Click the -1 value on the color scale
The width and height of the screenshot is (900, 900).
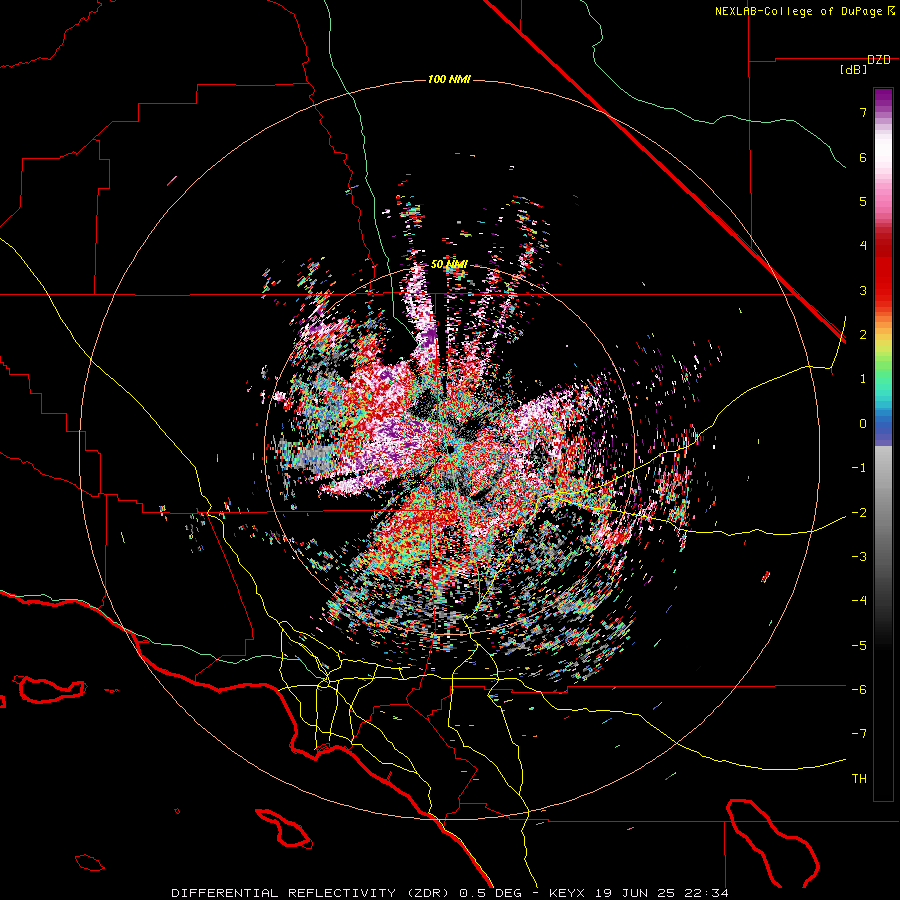859,468
